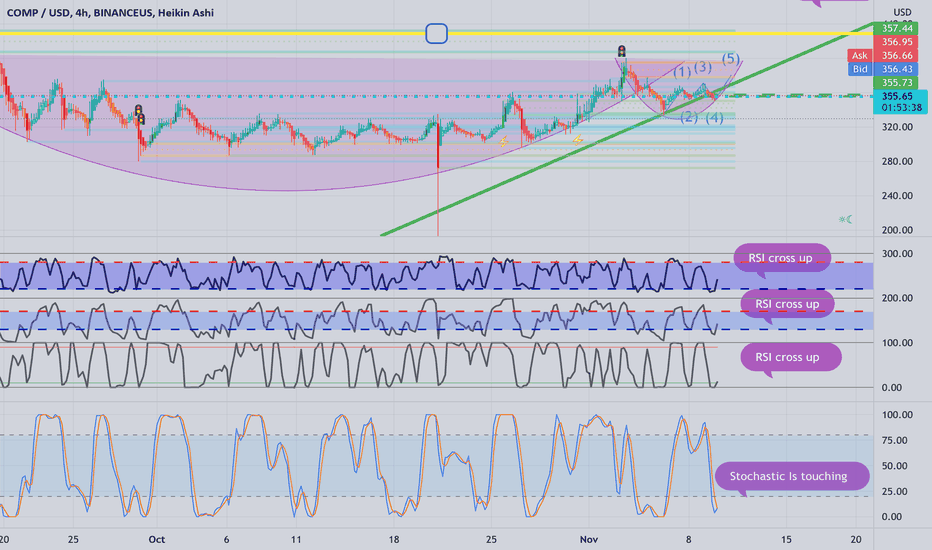Click the lightning bolt marker below the Nov 1 candles
The image size is (932, 550).
point(577,140)
